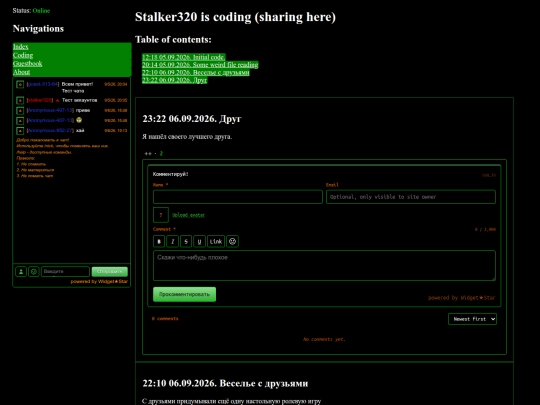Click stalker320 username in chat

40,100
